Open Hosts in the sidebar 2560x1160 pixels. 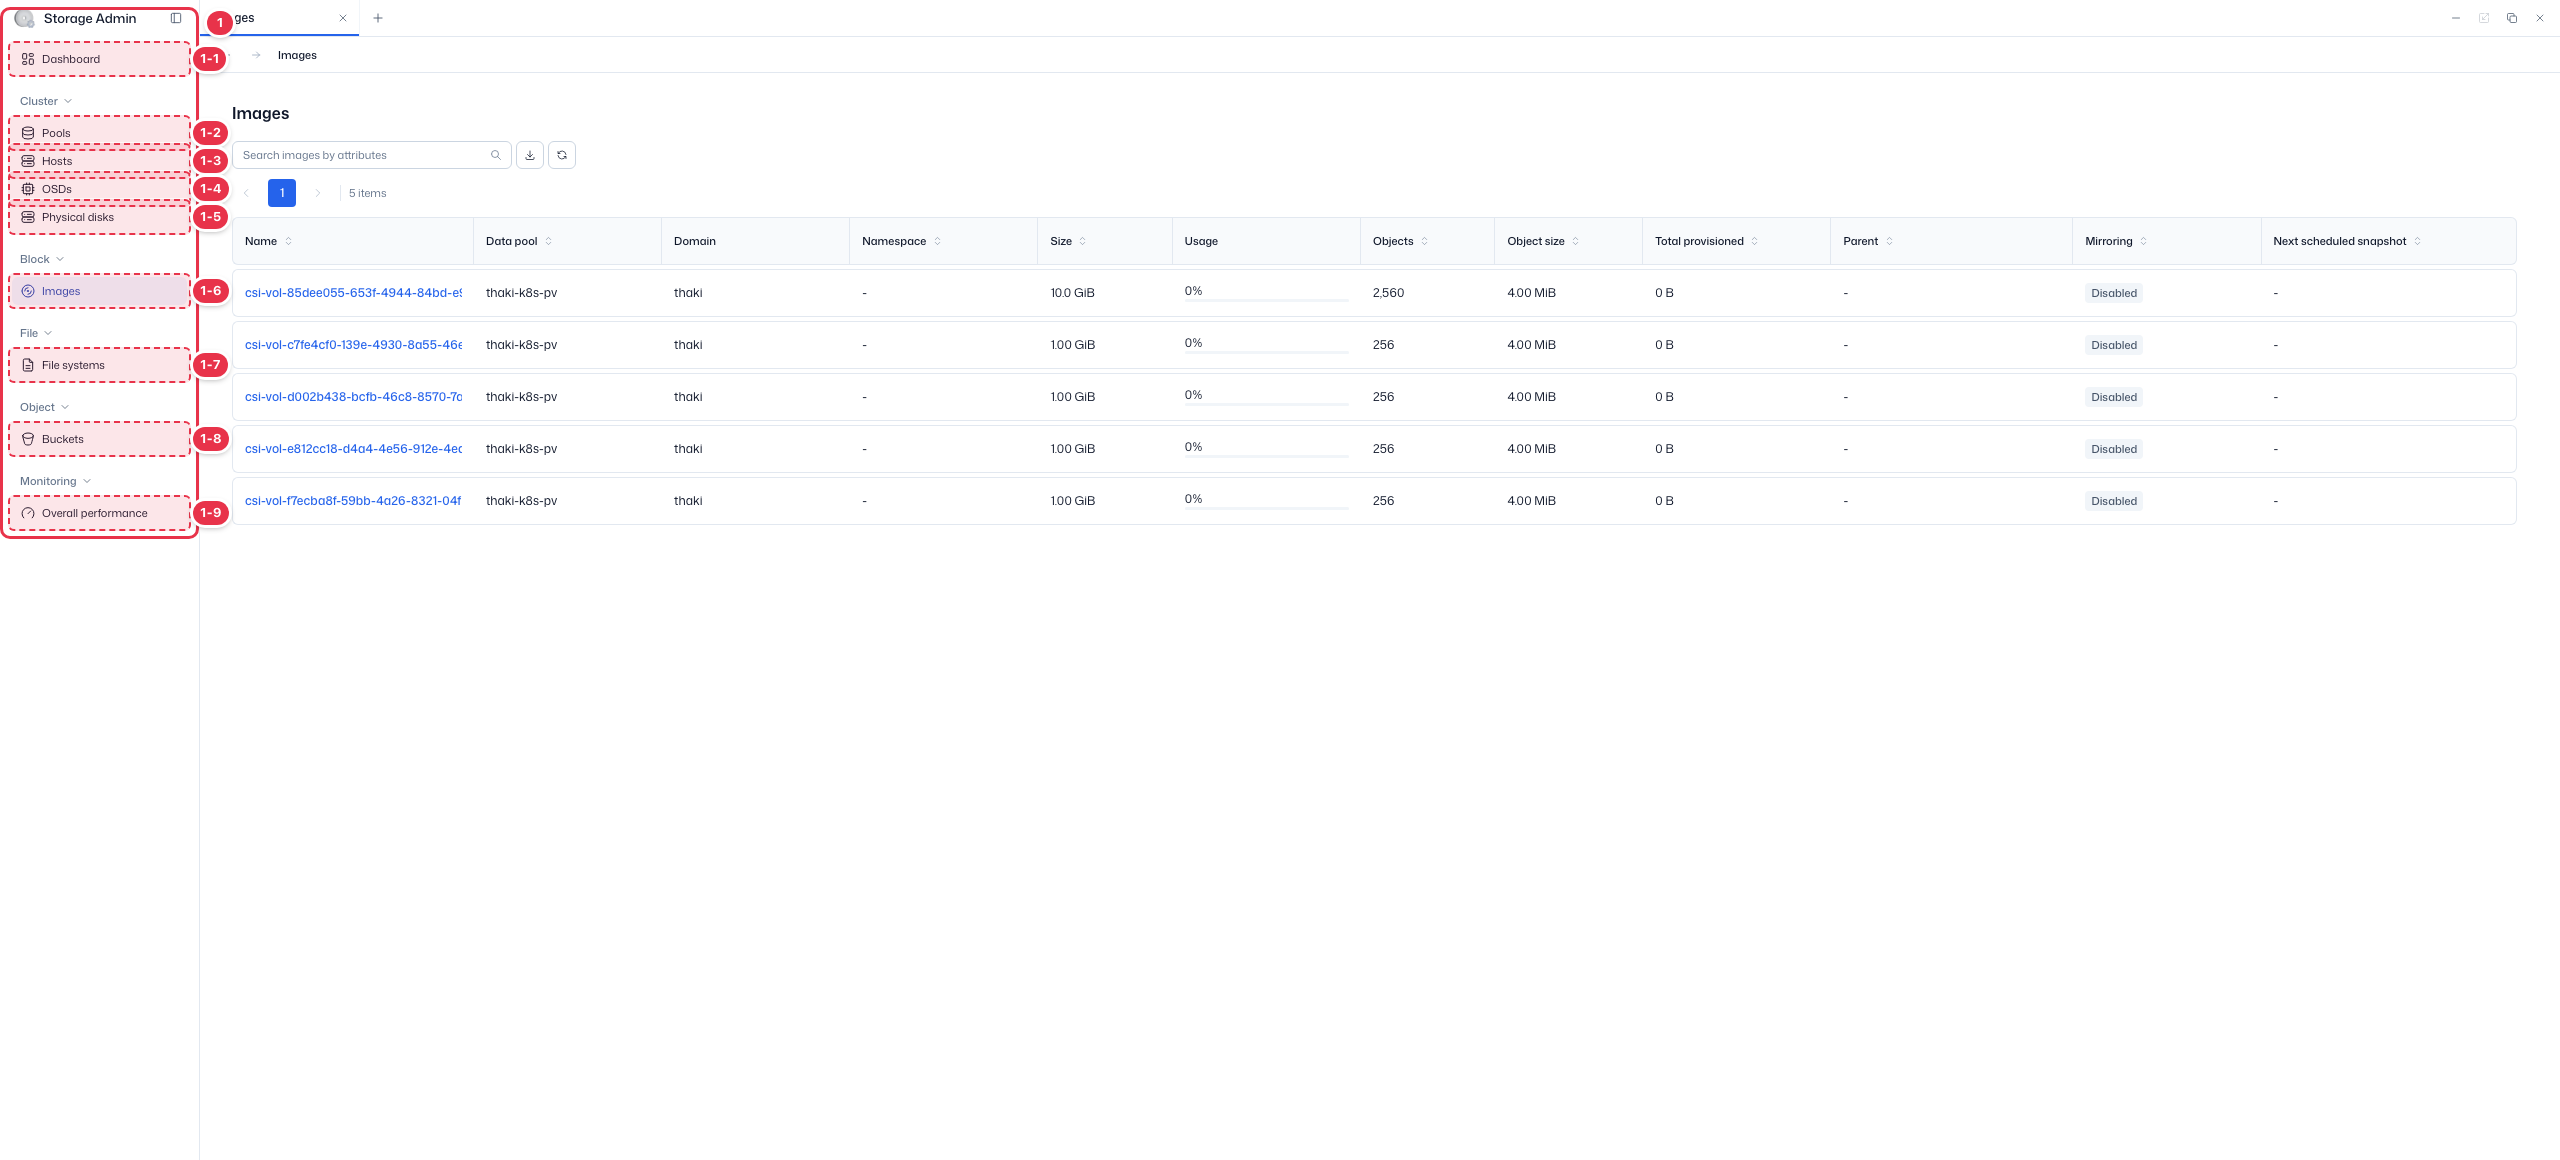[x=100, y=161]
